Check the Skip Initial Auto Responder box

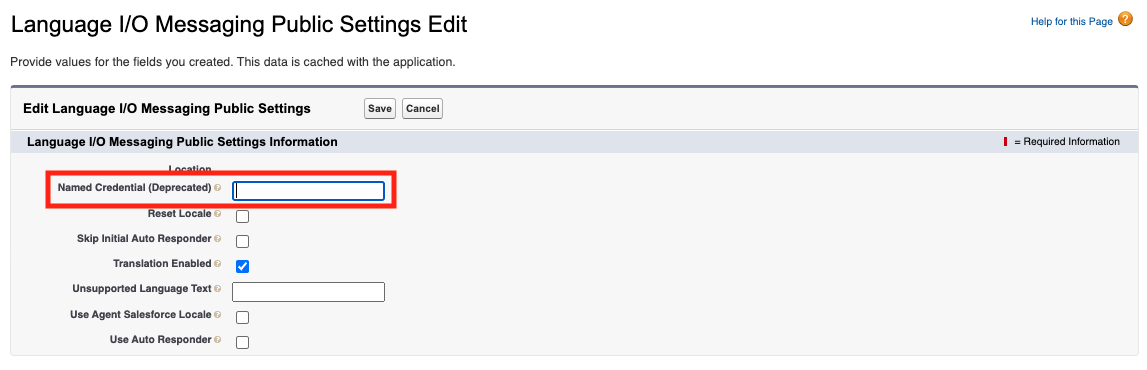tap(242, 241)
